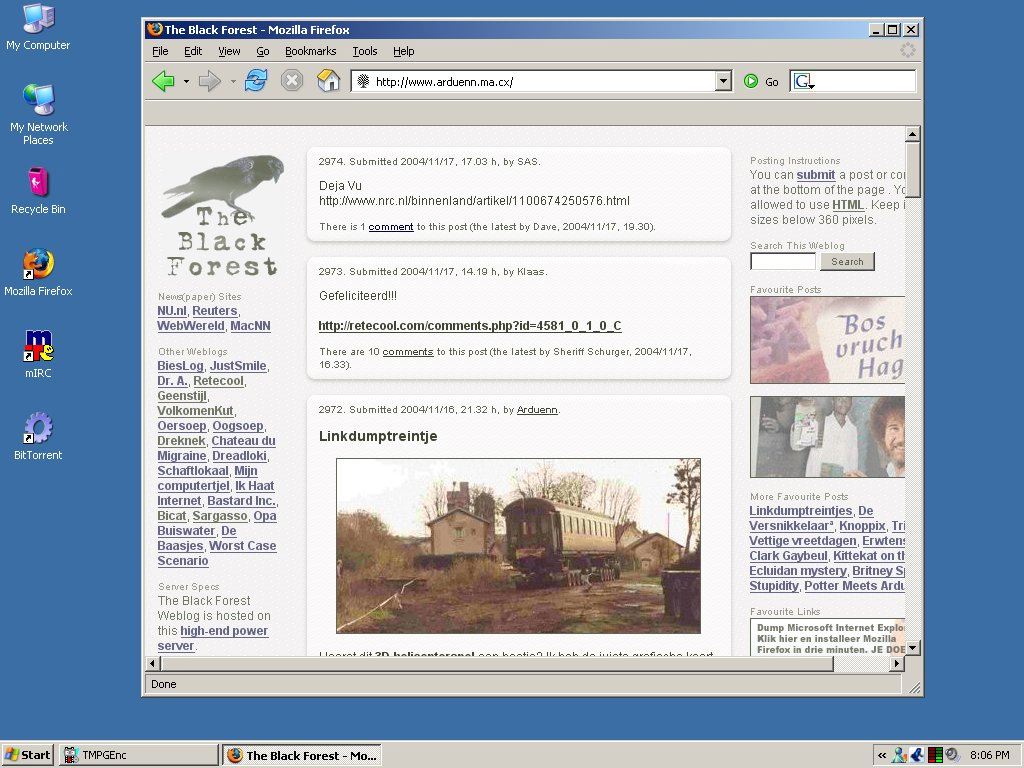This screenshot has width=1024, height=768.
Task: Click the Start button
Action: tap(27, 755)
